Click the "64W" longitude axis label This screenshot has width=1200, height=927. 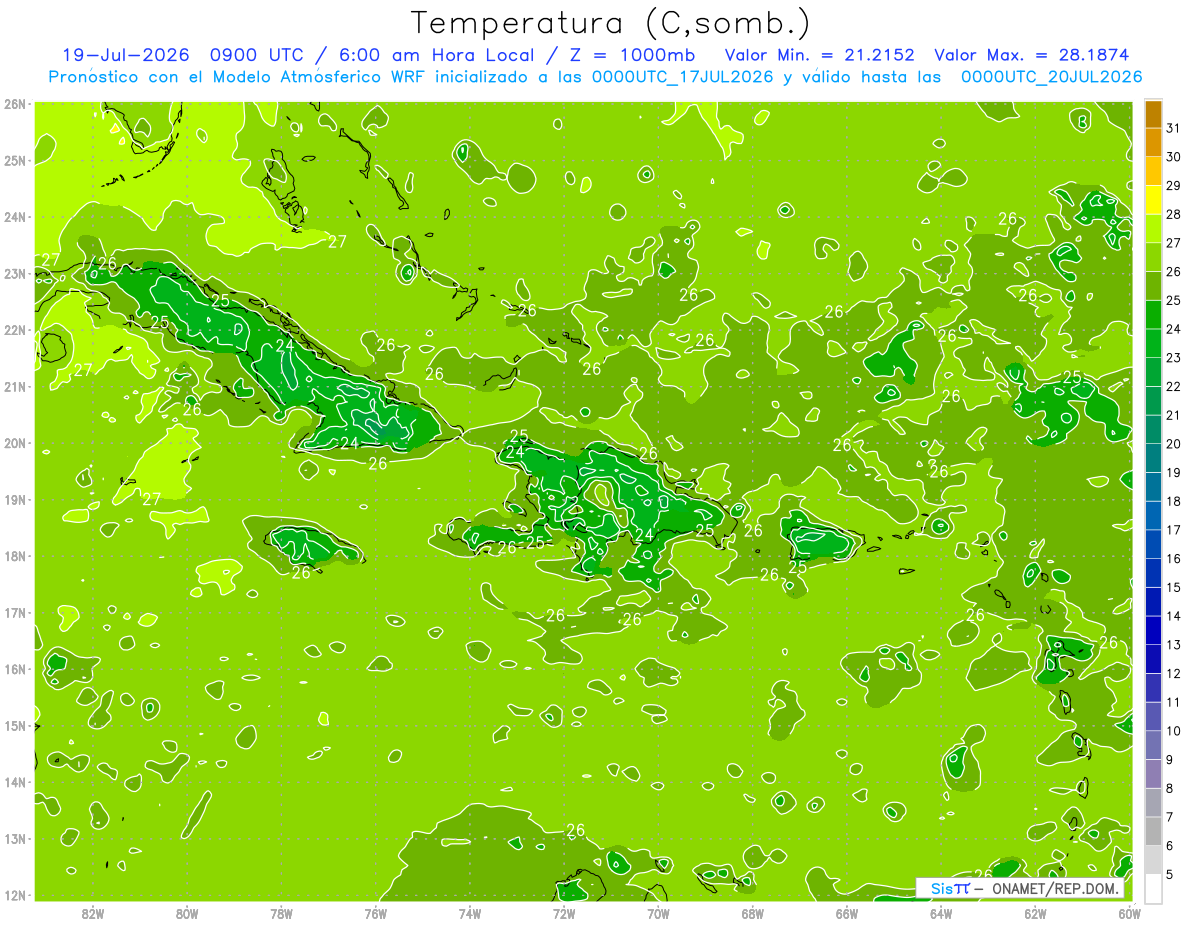pyautogui.click(x=940, y=913)
